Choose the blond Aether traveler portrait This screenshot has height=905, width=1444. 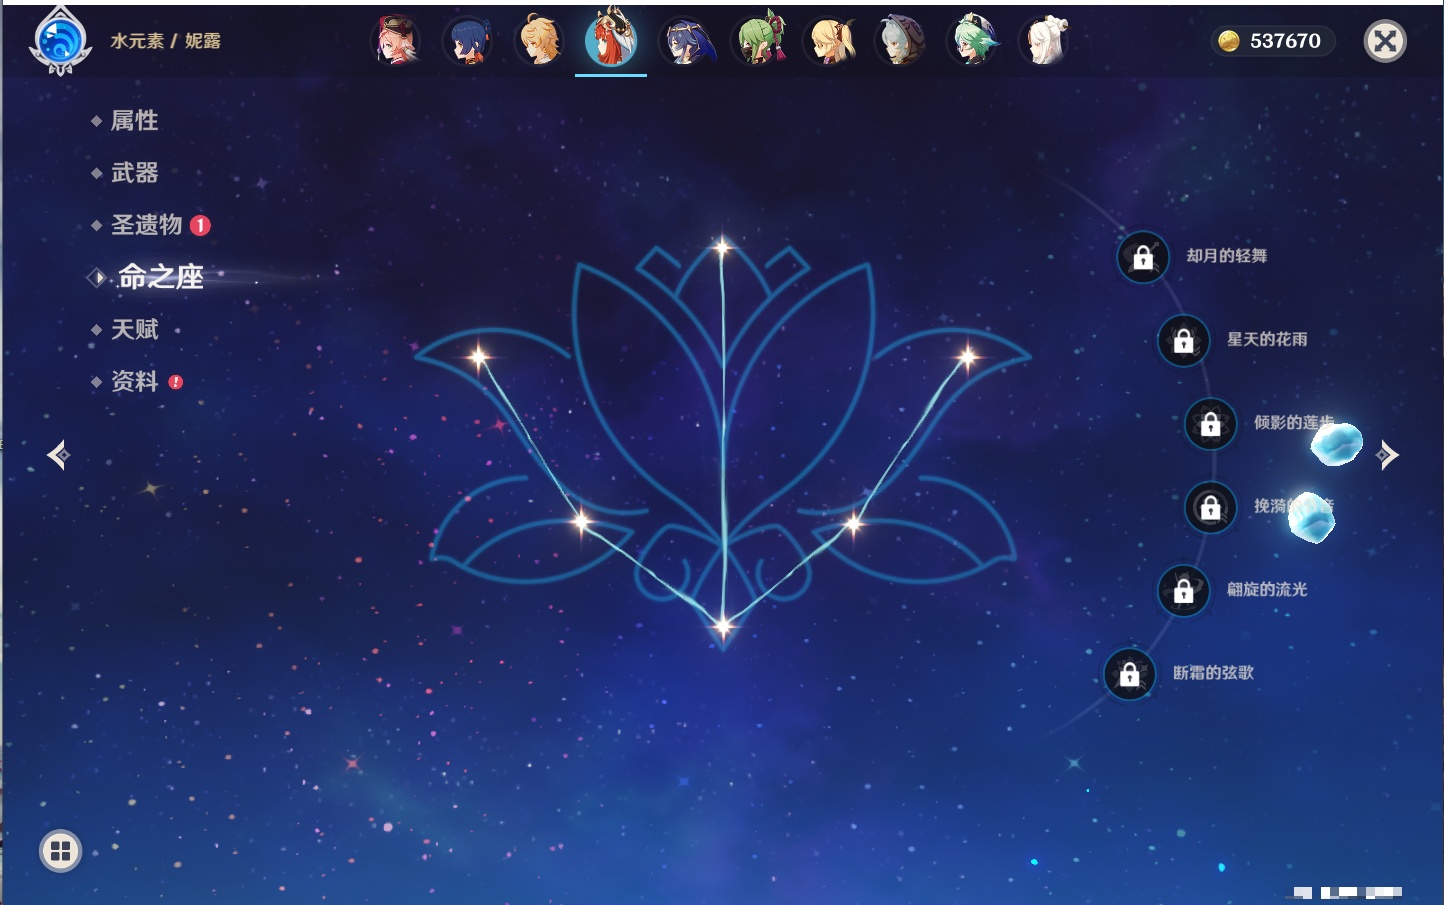(x=539, y=40)
